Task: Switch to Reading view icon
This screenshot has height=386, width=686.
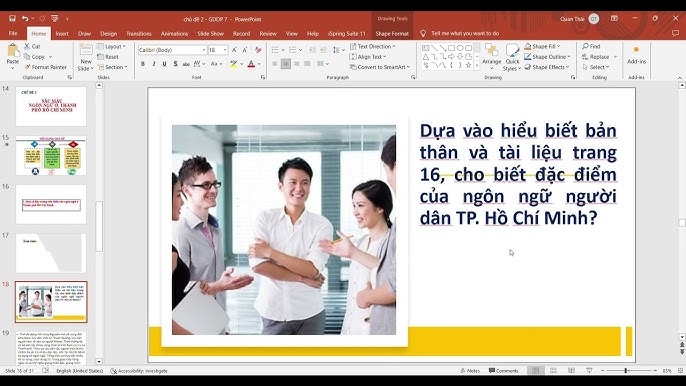Action: pos(571,371)
